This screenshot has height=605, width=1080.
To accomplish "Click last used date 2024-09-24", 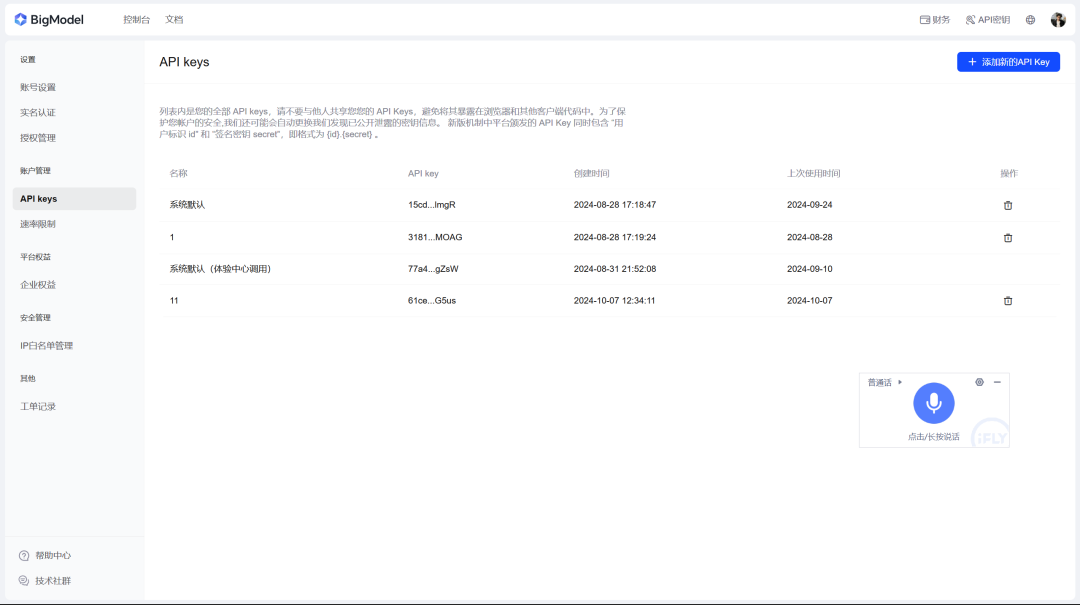I will pyautogui.click(x=810, y=205).
